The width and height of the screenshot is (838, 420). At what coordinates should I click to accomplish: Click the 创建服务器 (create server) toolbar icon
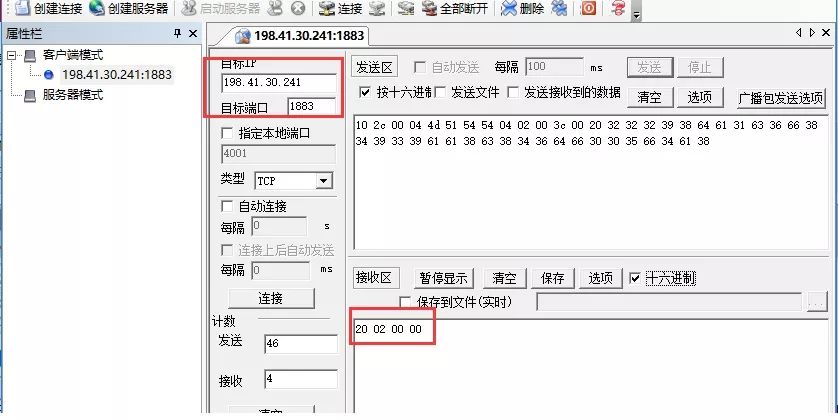click(96, 8)
